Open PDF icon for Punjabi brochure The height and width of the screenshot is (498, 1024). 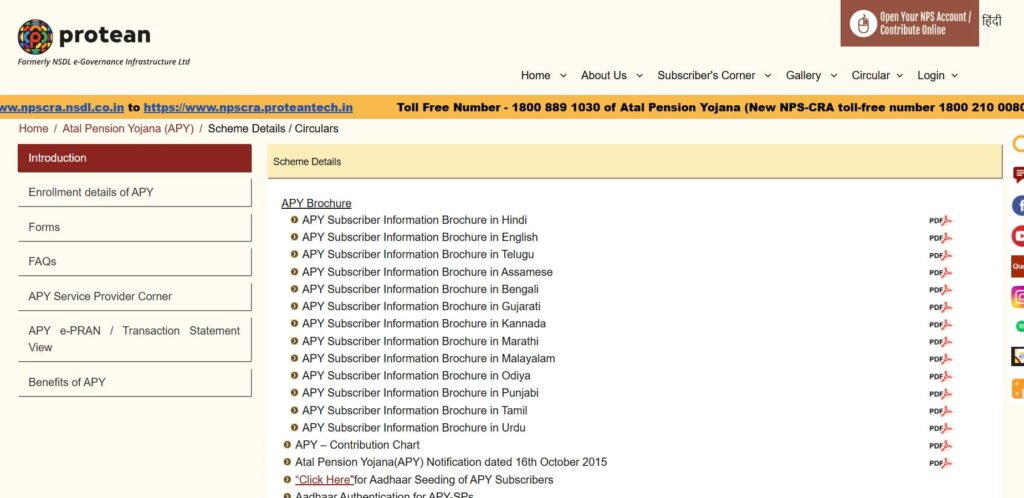[940, 394]
